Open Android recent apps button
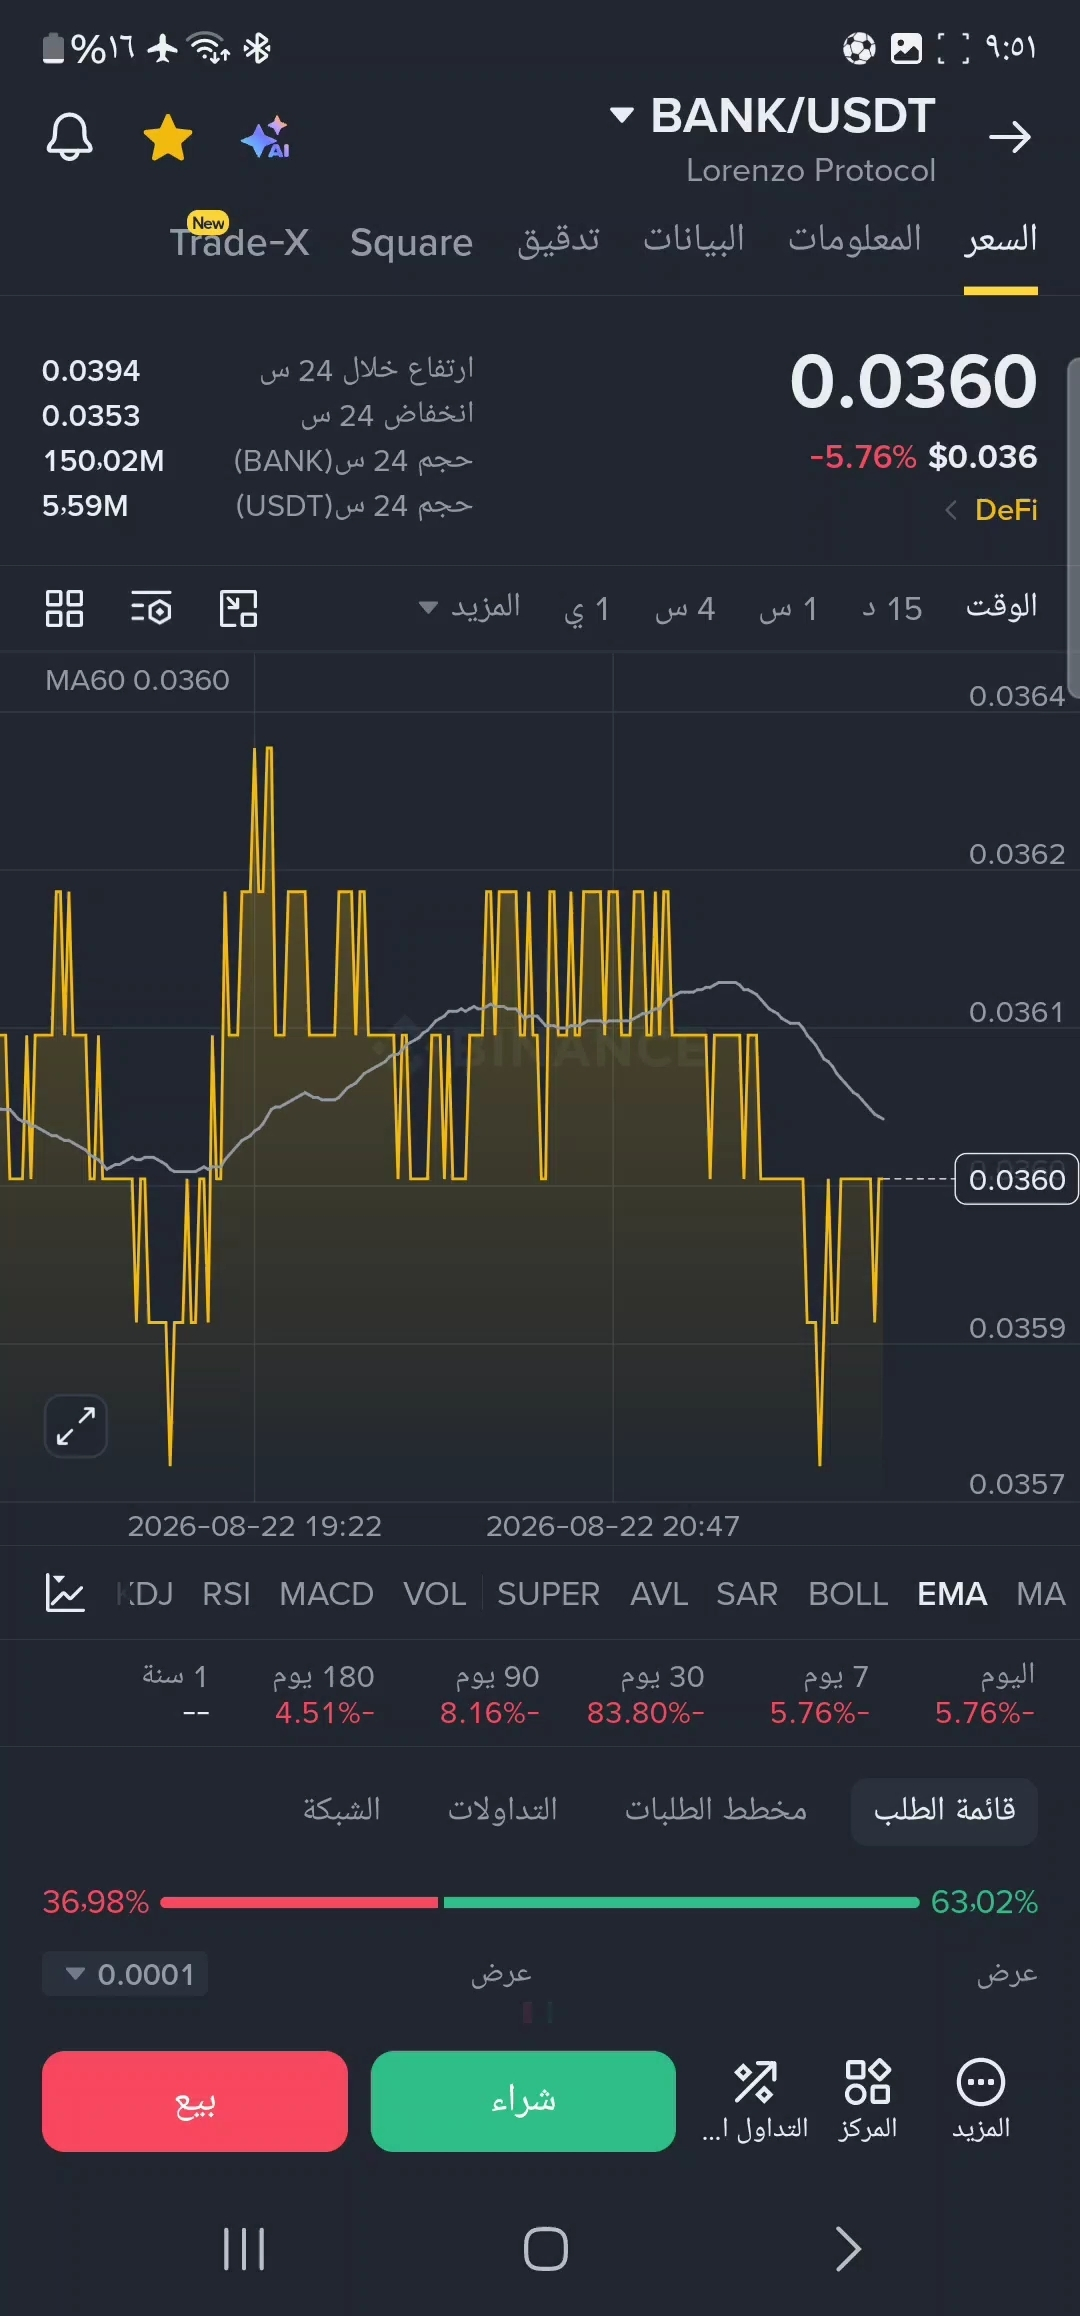 point(244,2249)
